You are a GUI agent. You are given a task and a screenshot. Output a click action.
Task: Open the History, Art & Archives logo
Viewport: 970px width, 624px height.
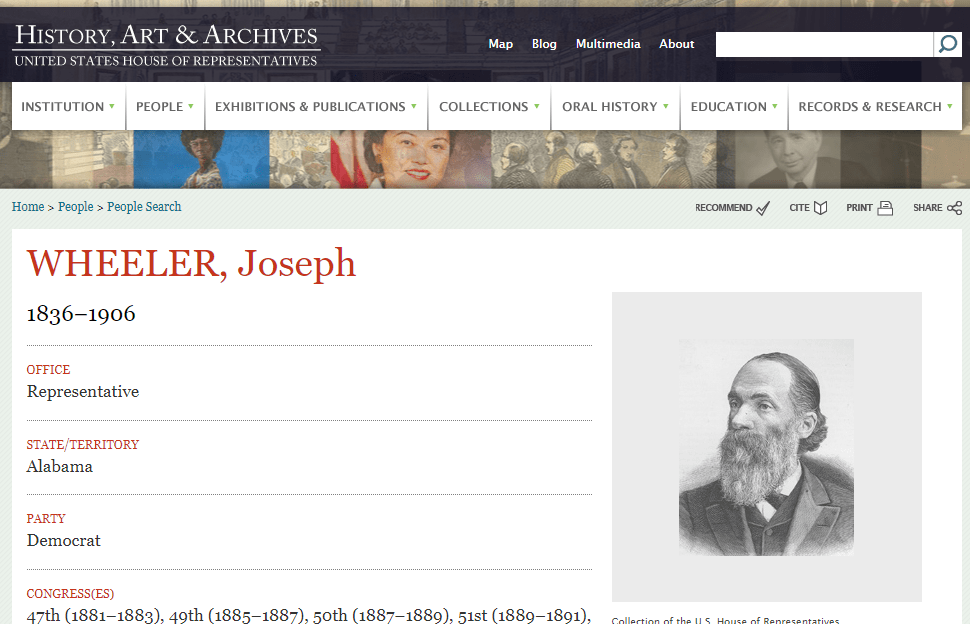pyautogui.click(x=166, y=45)
